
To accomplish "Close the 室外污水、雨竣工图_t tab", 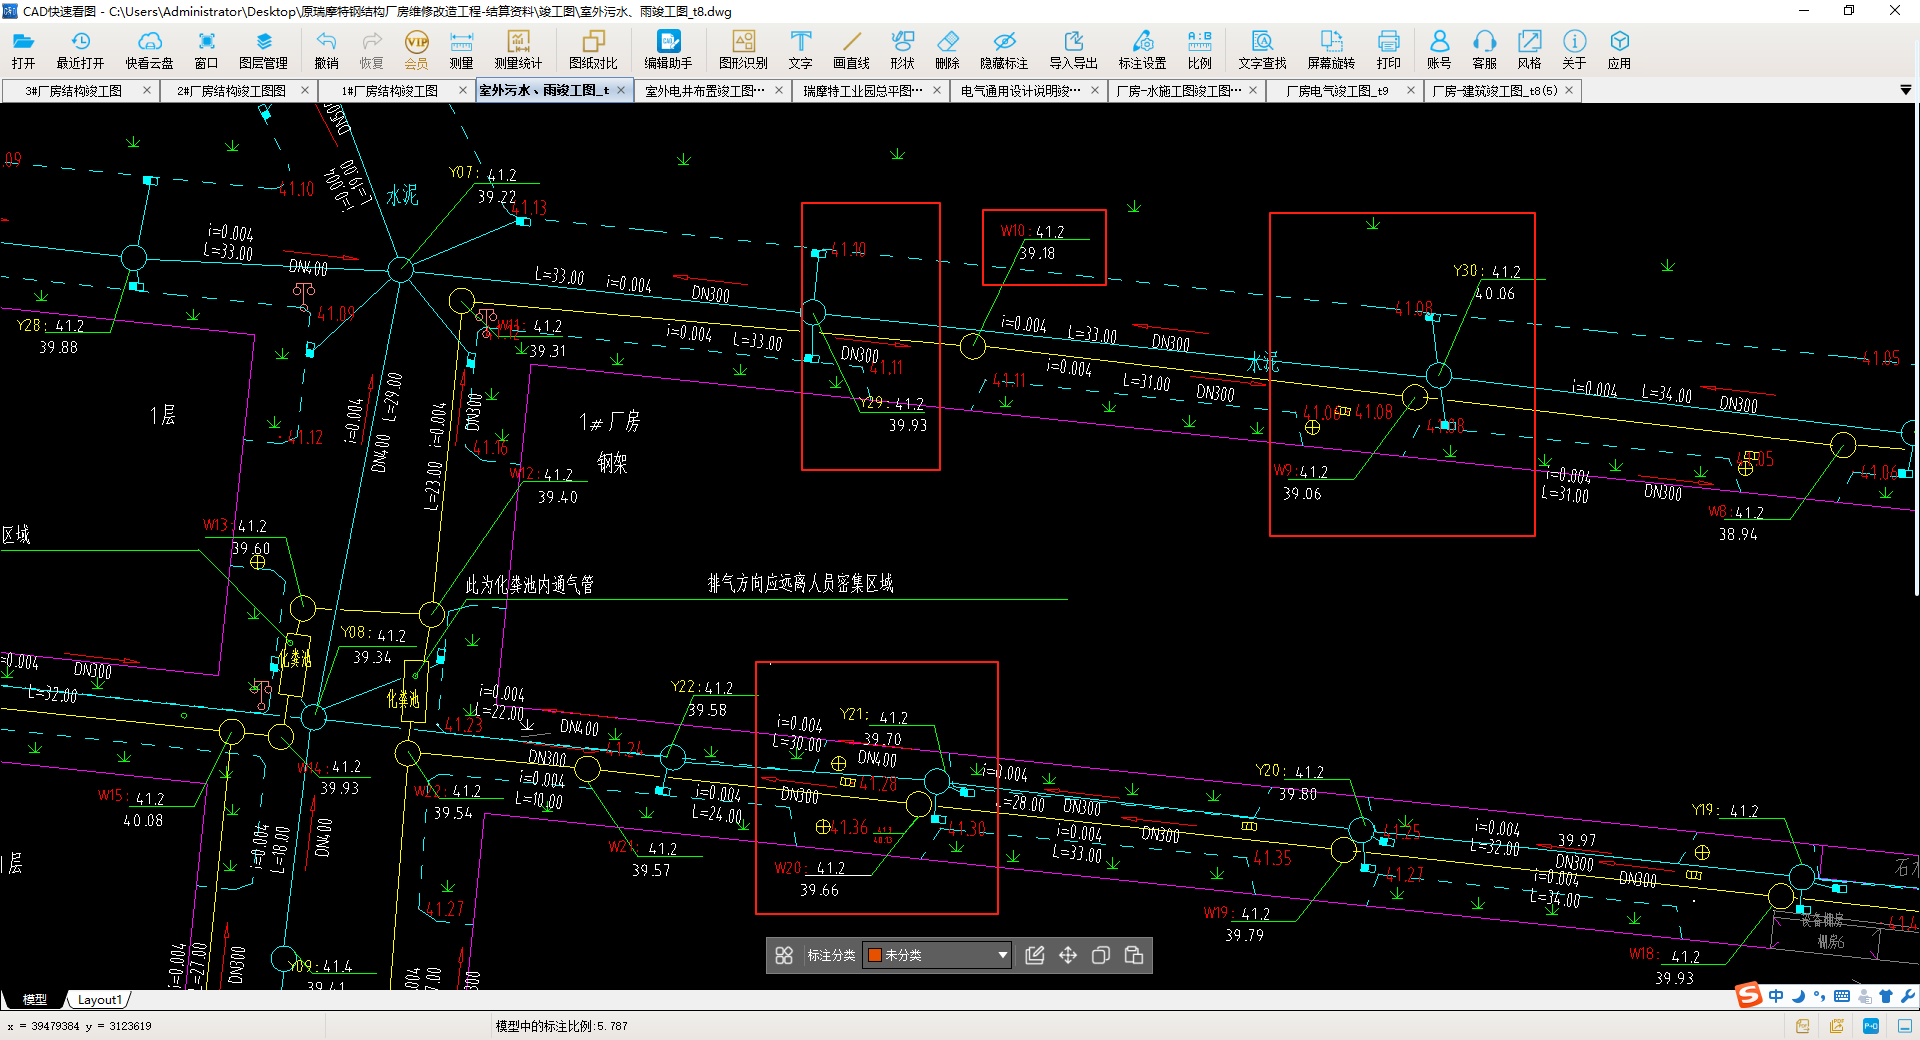I will pos(621,90).
